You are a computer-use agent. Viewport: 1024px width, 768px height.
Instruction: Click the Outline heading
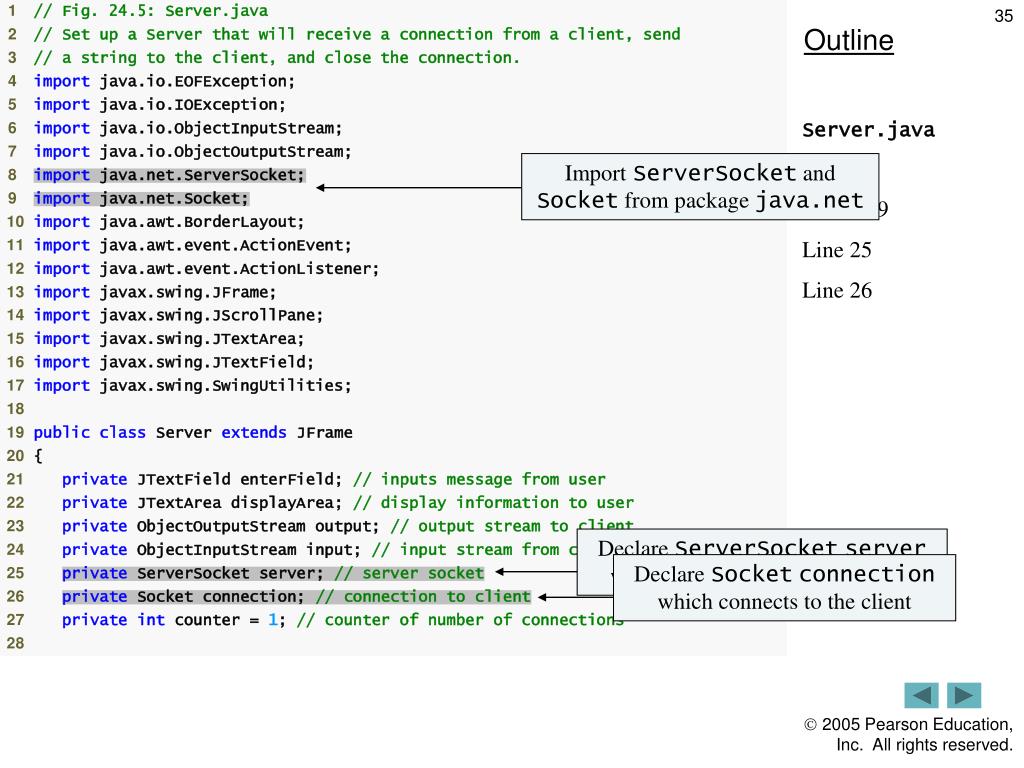tap(848, 40)
